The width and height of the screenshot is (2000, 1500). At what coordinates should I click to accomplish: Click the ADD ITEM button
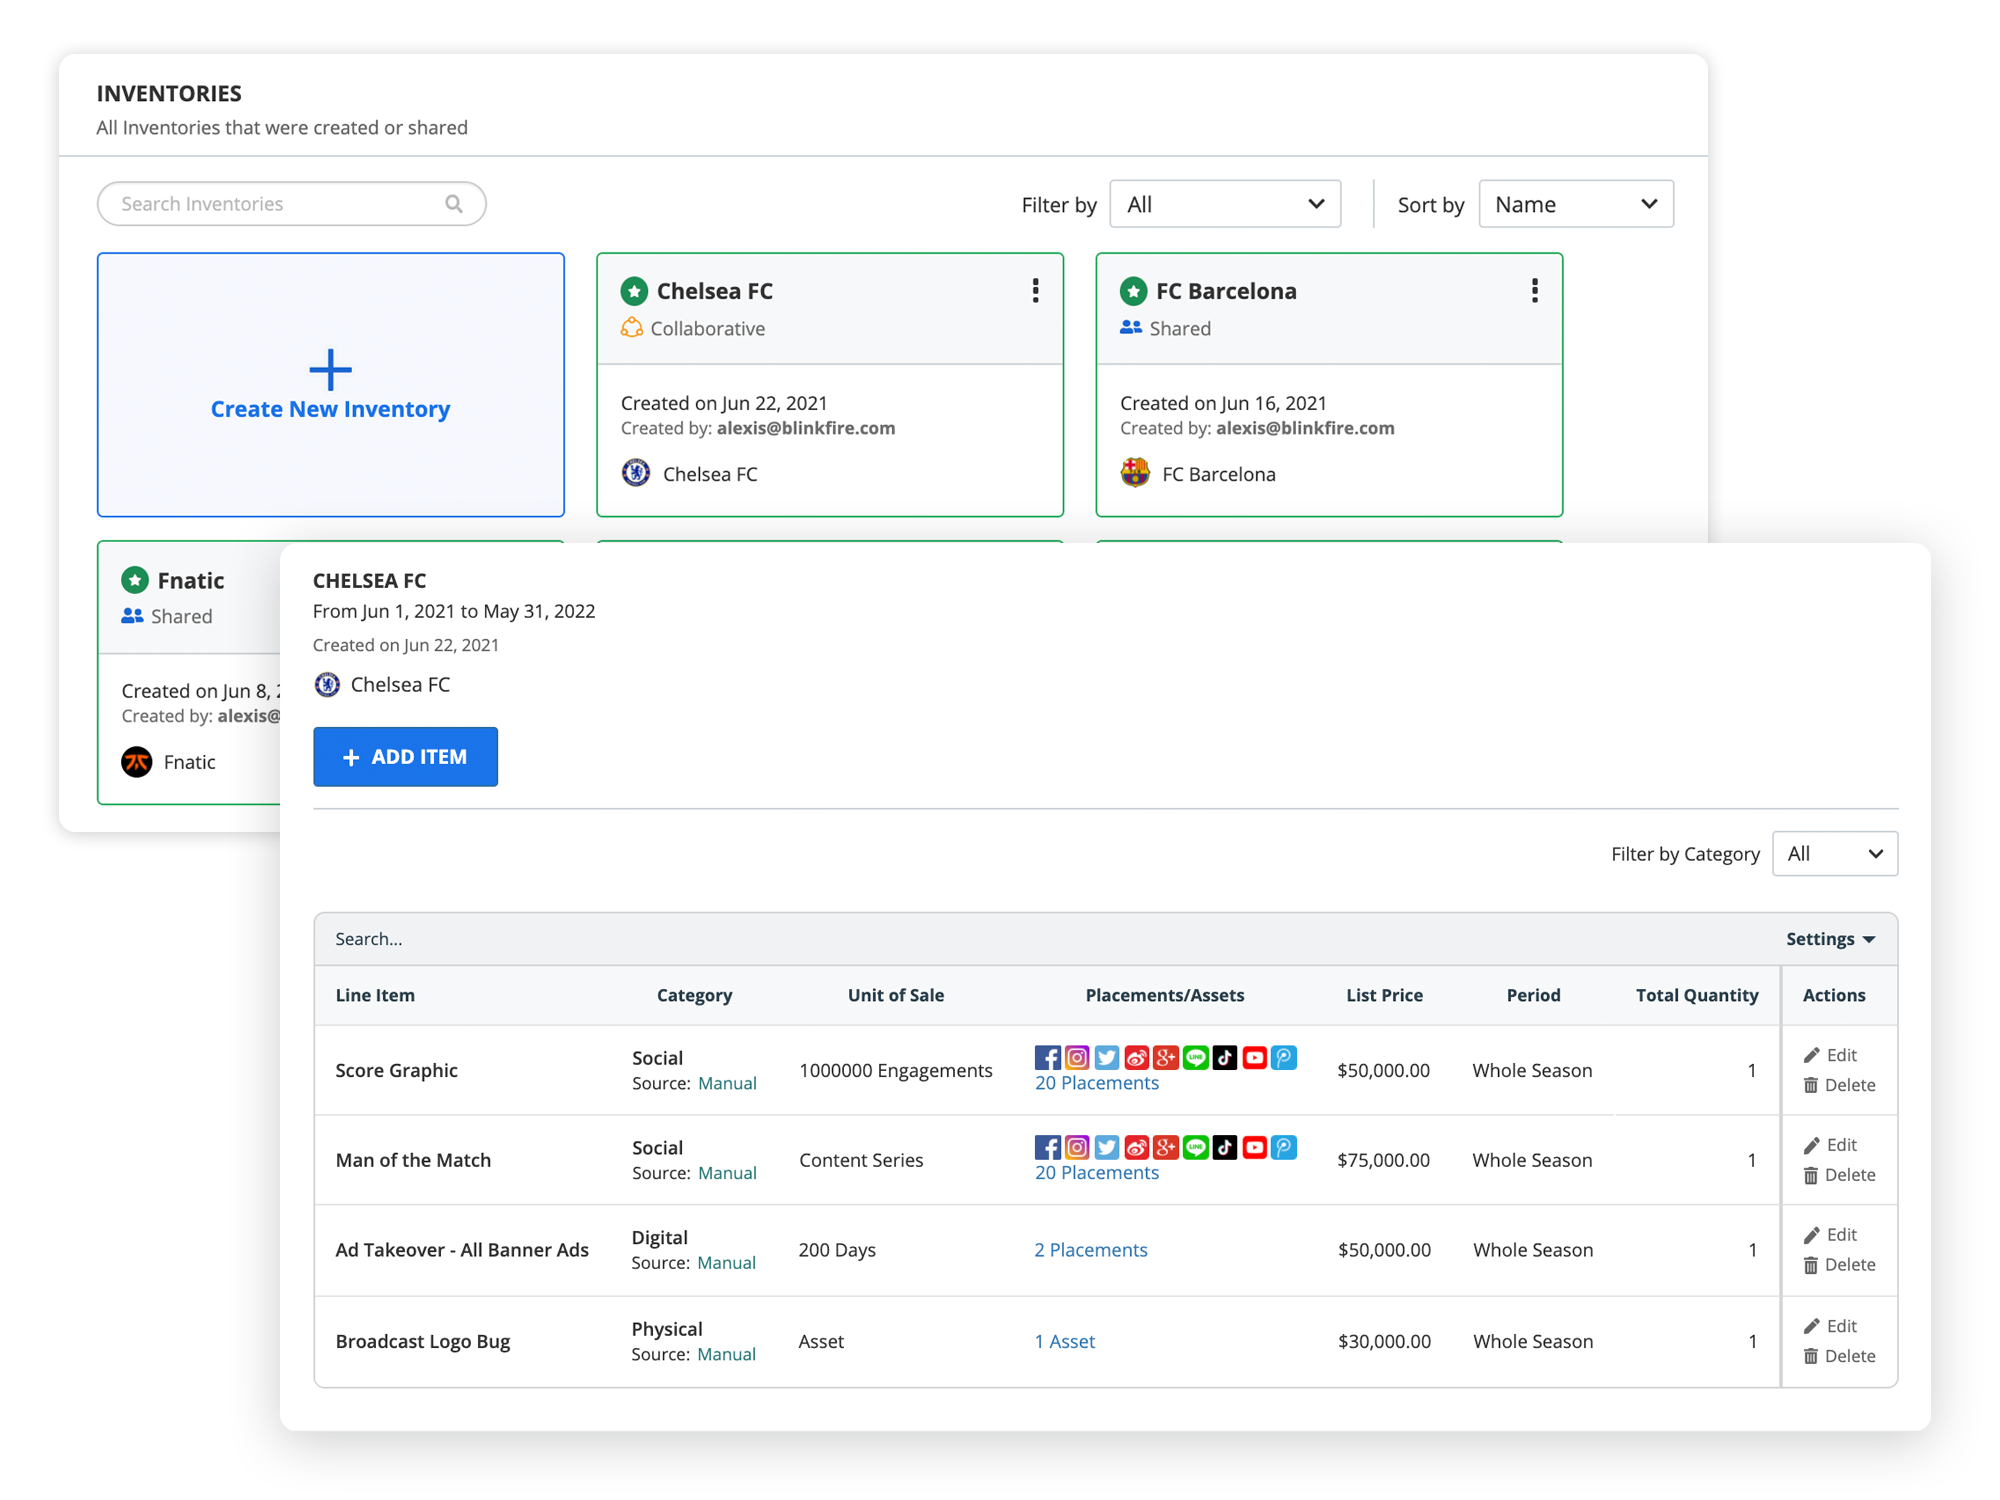[x=405, y=757]
